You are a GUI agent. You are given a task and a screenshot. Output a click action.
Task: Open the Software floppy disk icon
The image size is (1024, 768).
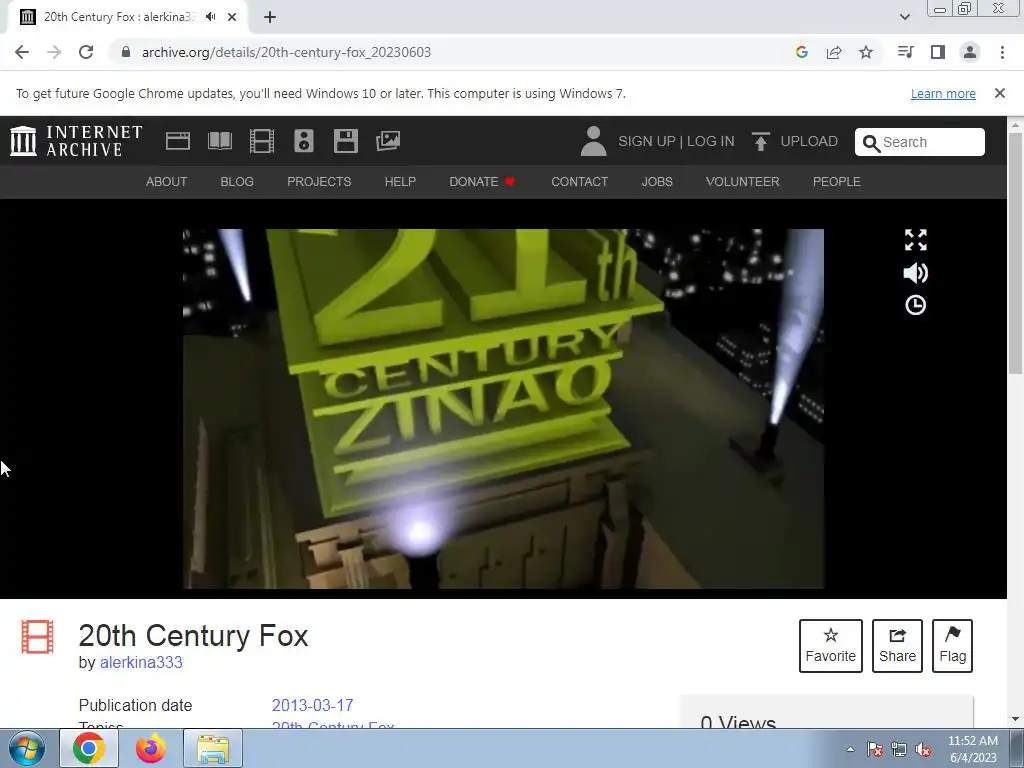coord(345,141)
